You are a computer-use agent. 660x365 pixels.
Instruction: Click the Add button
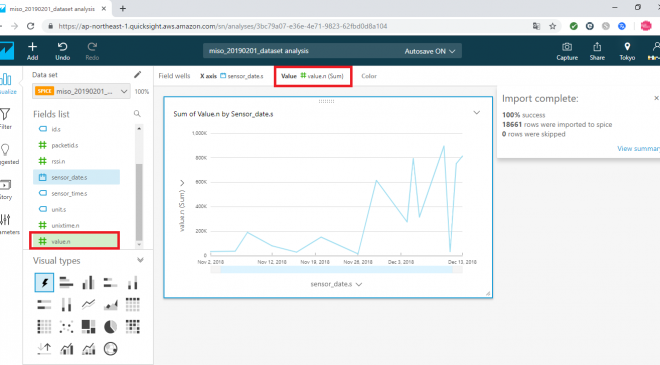click(x=32, y=51)
